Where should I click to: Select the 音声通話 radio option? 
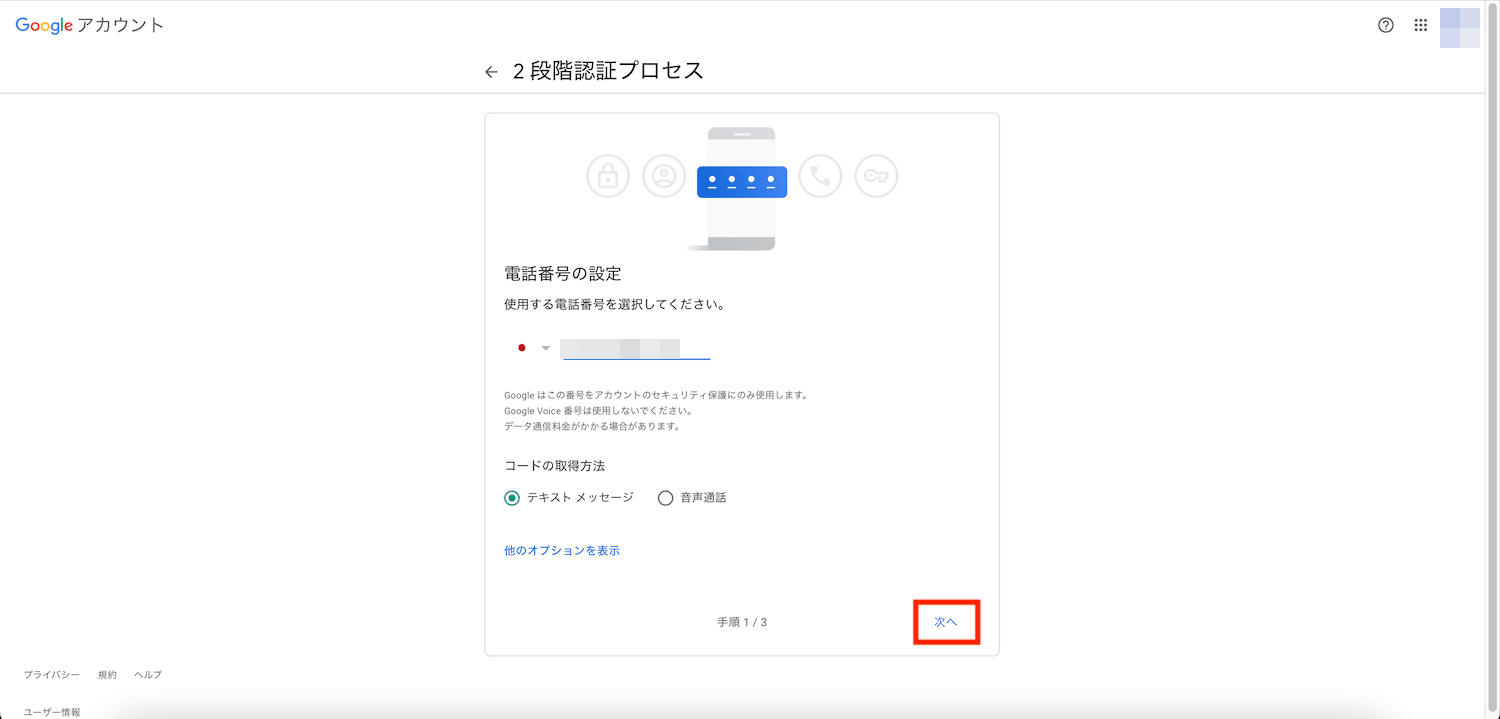[665, 498]
